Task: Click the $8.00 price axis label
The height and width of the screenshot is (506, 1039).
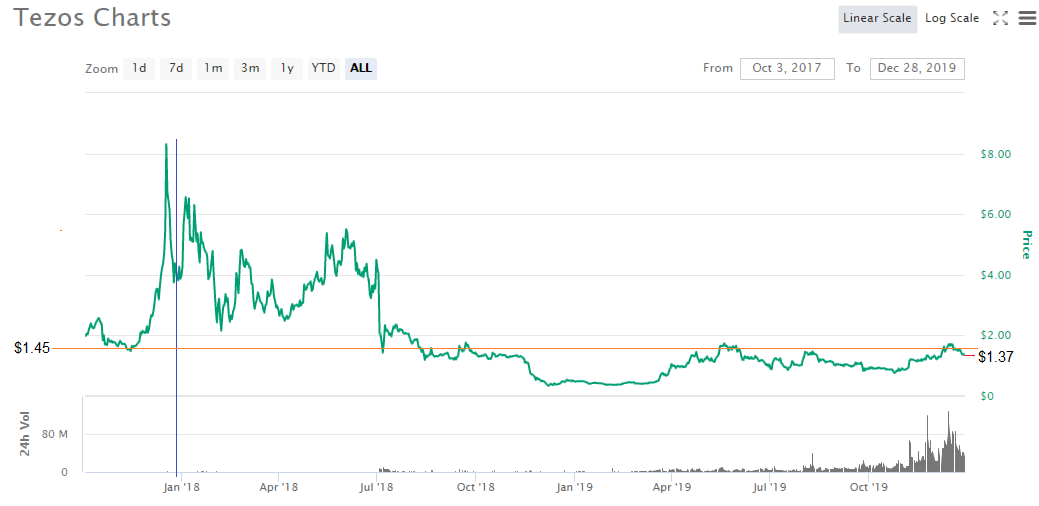Action: [995, 154]
